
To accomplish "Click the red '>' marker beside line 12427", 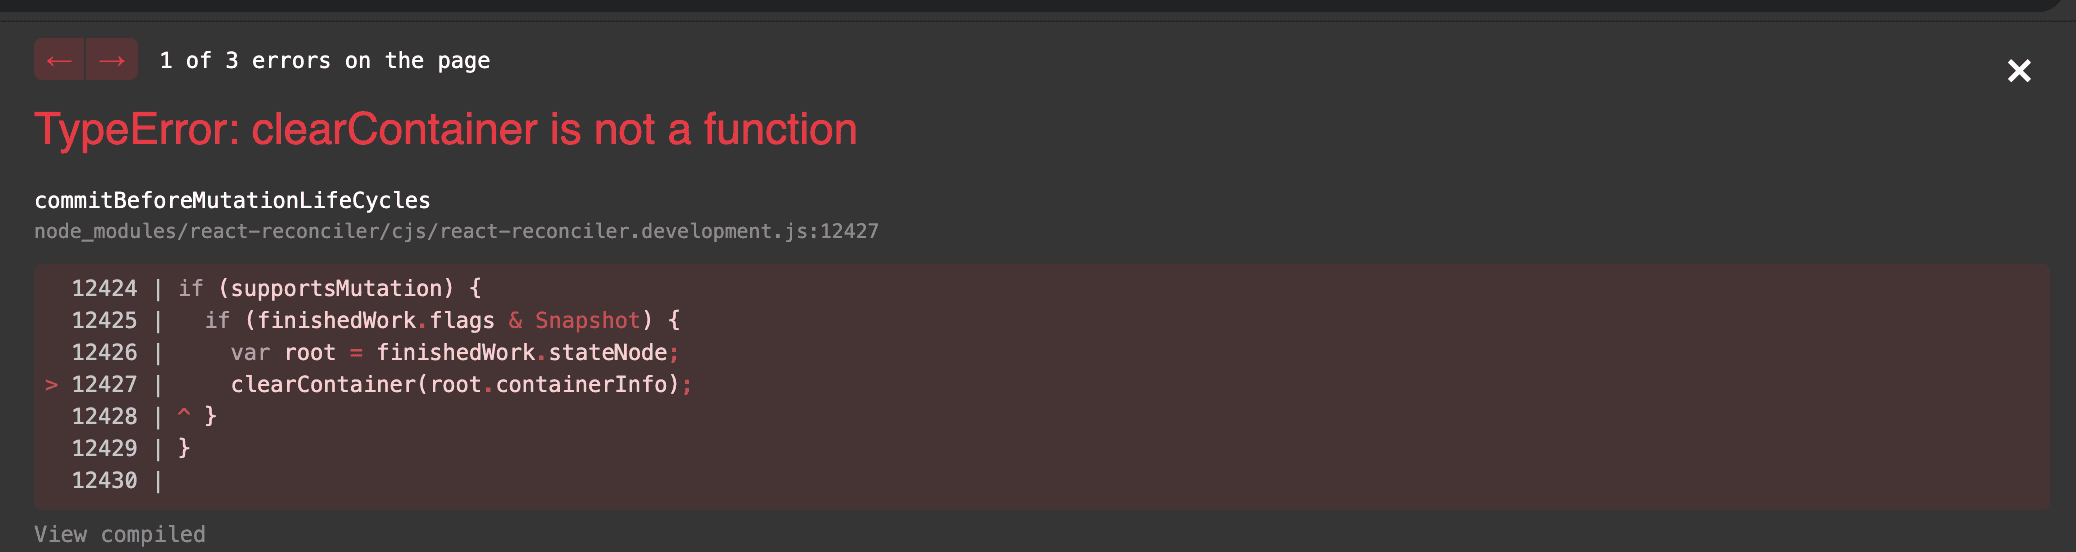I will pyautogui.click(x=52, y=385).
